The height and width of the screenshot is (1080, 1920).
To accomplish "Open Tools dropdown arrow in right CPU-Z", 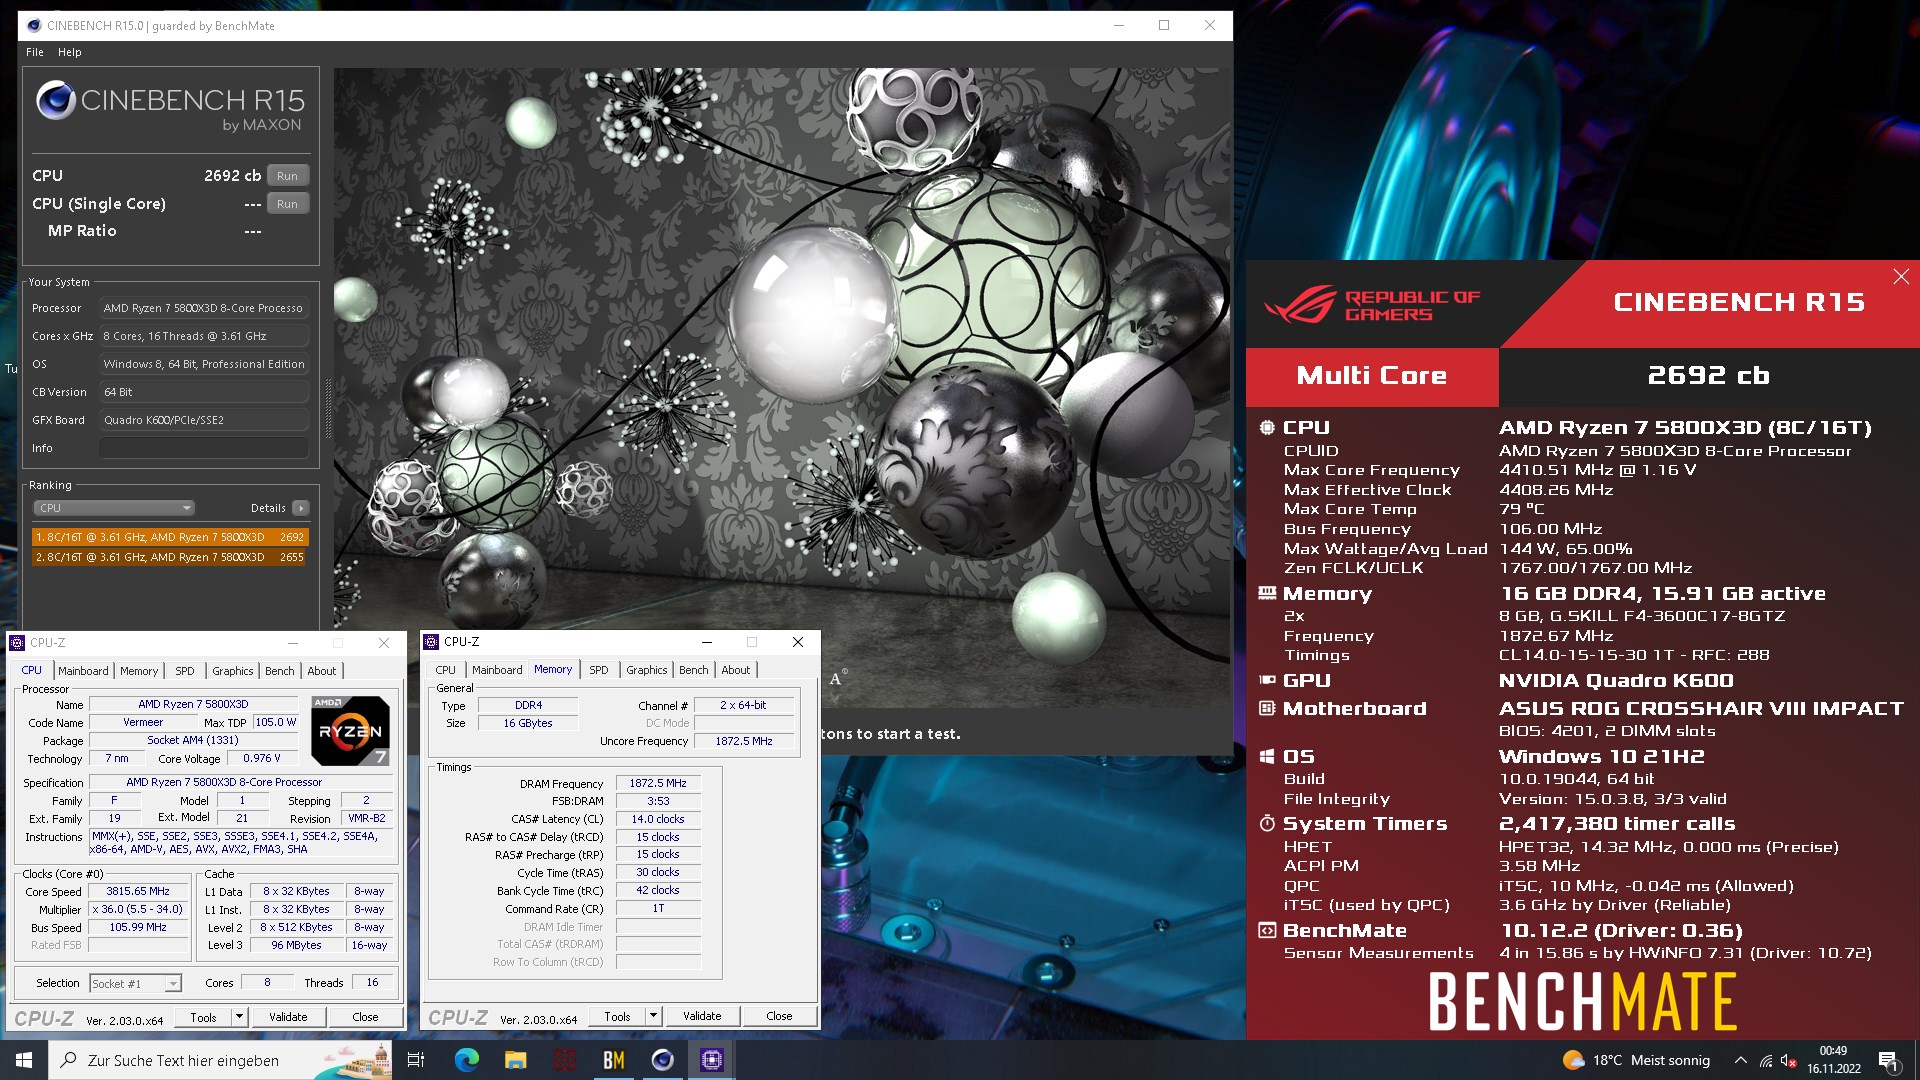I will pyautogui.click(x=653, y=1016).
